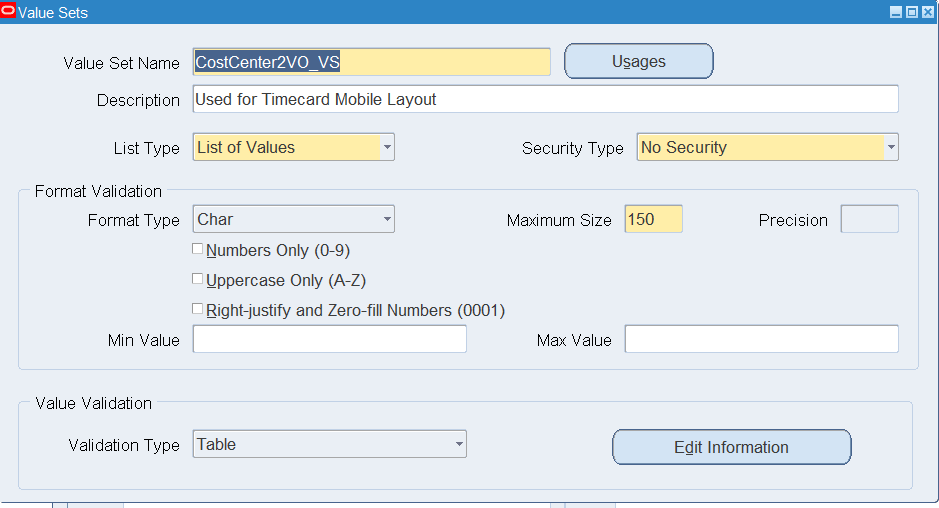Maximize the Value Sets window
The height and width of the screenshot is (508, 939).
pyautogui.click(x=911, y=12)
